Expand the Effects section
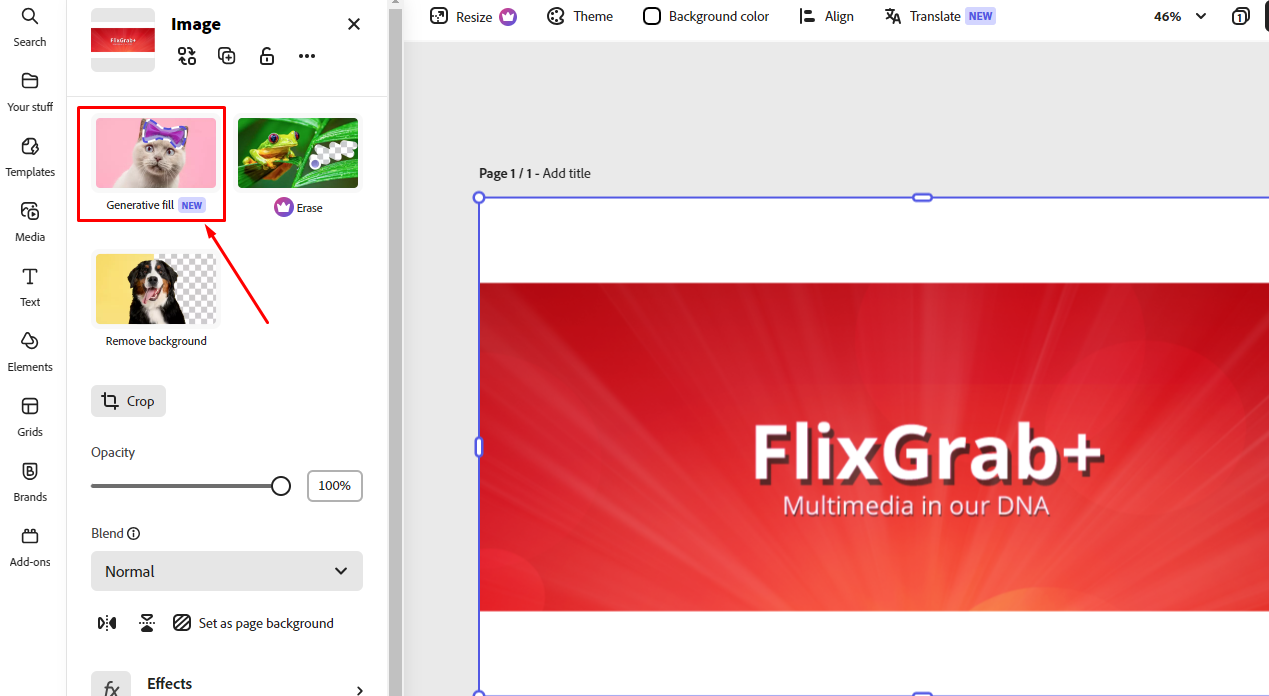This screenshot has height=696, width=1269. pos(360,690)
